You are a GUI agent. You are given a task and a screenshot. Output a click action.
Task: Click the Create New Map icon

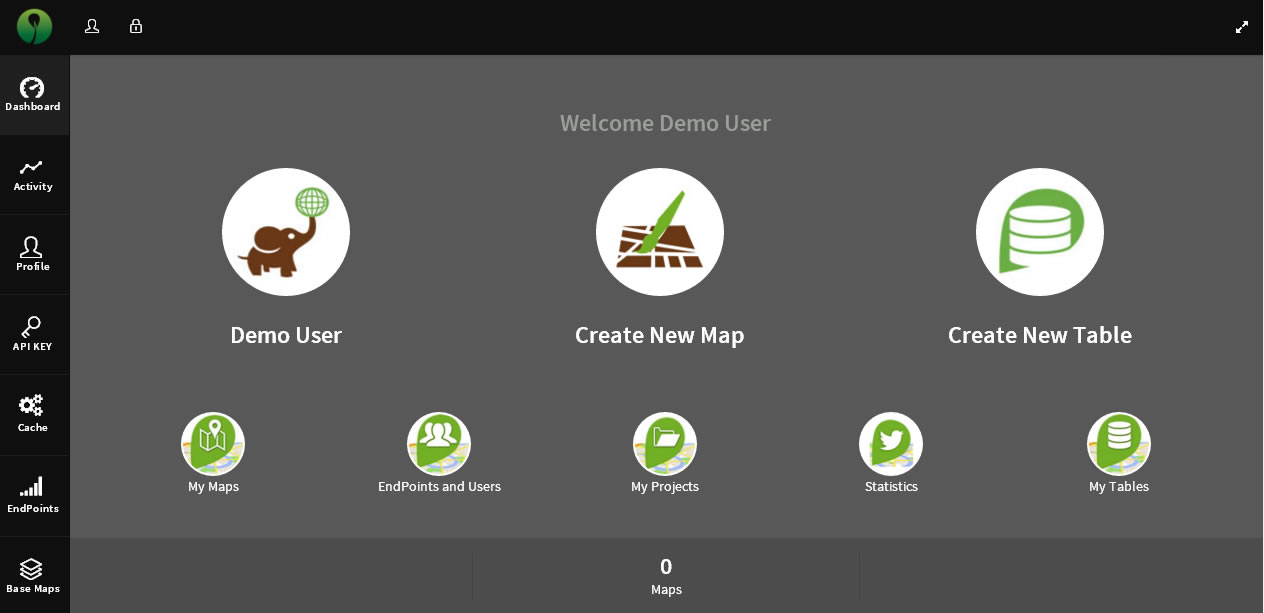point(660,232)
